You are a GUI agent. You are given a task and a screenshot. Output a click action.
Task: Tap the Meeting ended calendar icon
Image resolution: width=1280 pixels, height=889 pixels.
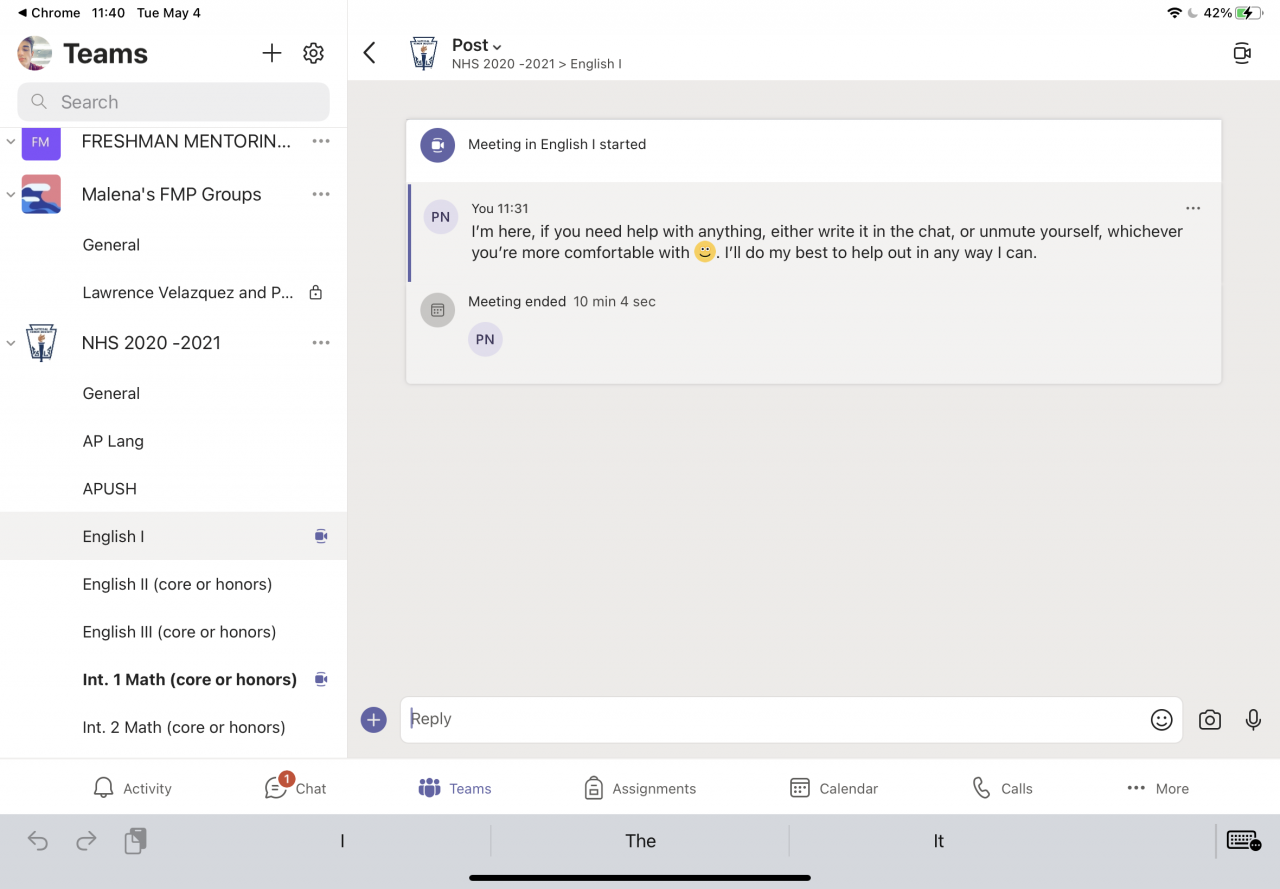click(437, 310)
